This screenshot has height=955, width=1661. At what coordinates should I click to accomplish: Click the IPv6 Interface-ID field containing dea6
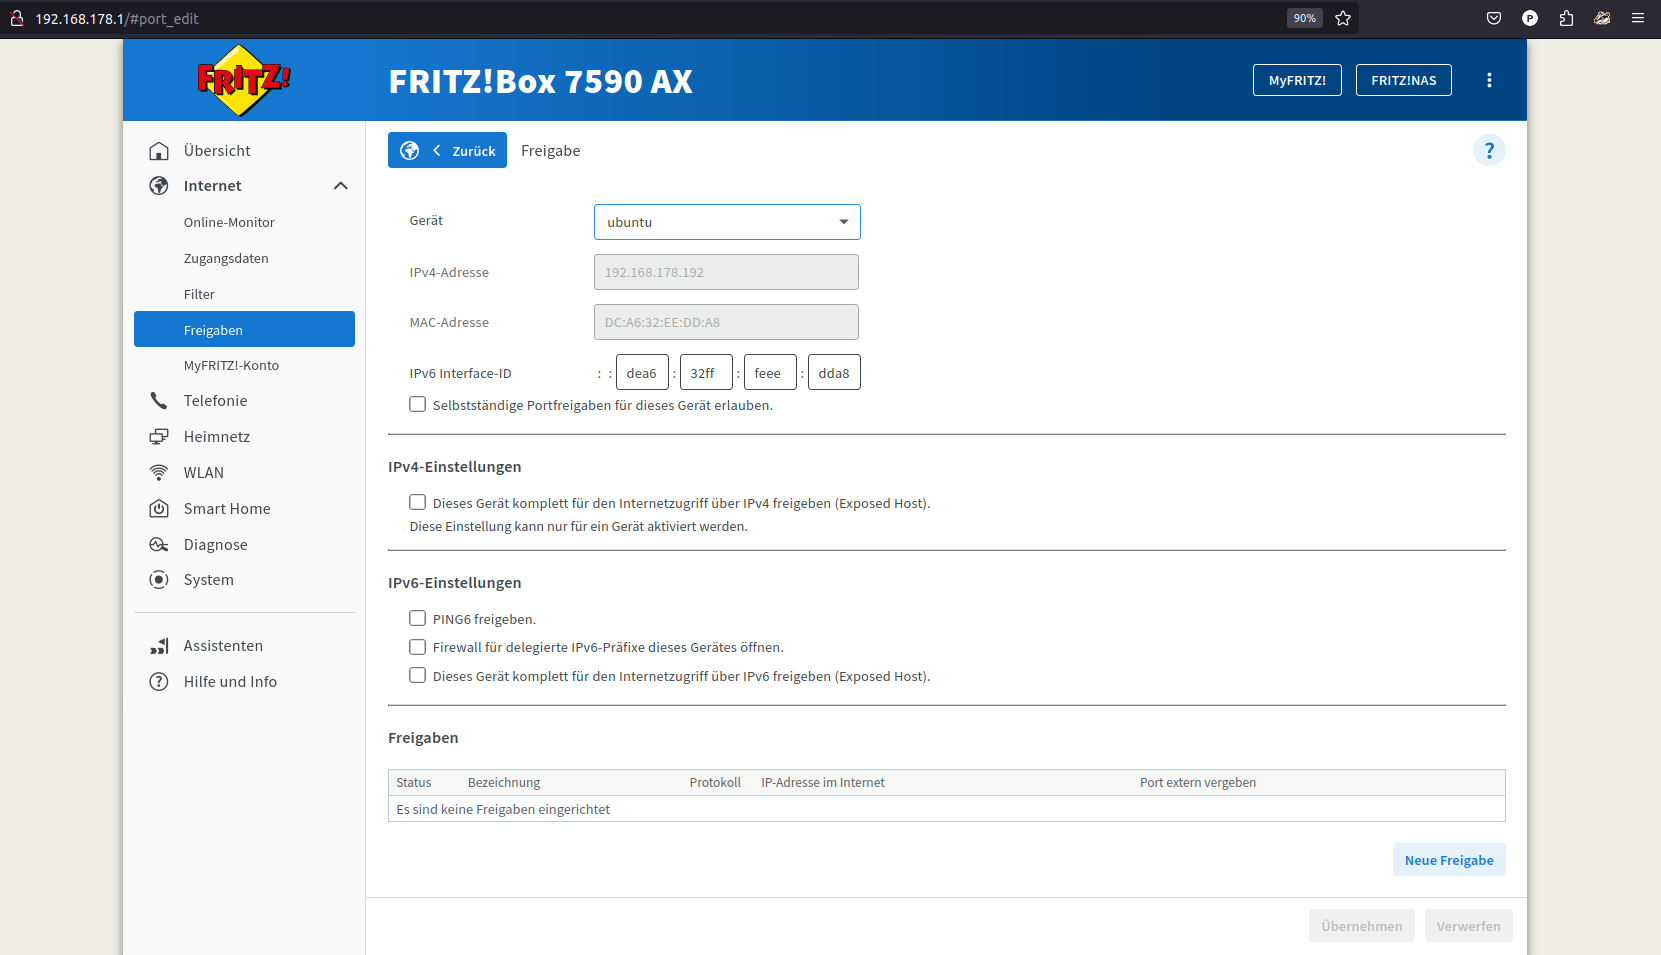642,373
